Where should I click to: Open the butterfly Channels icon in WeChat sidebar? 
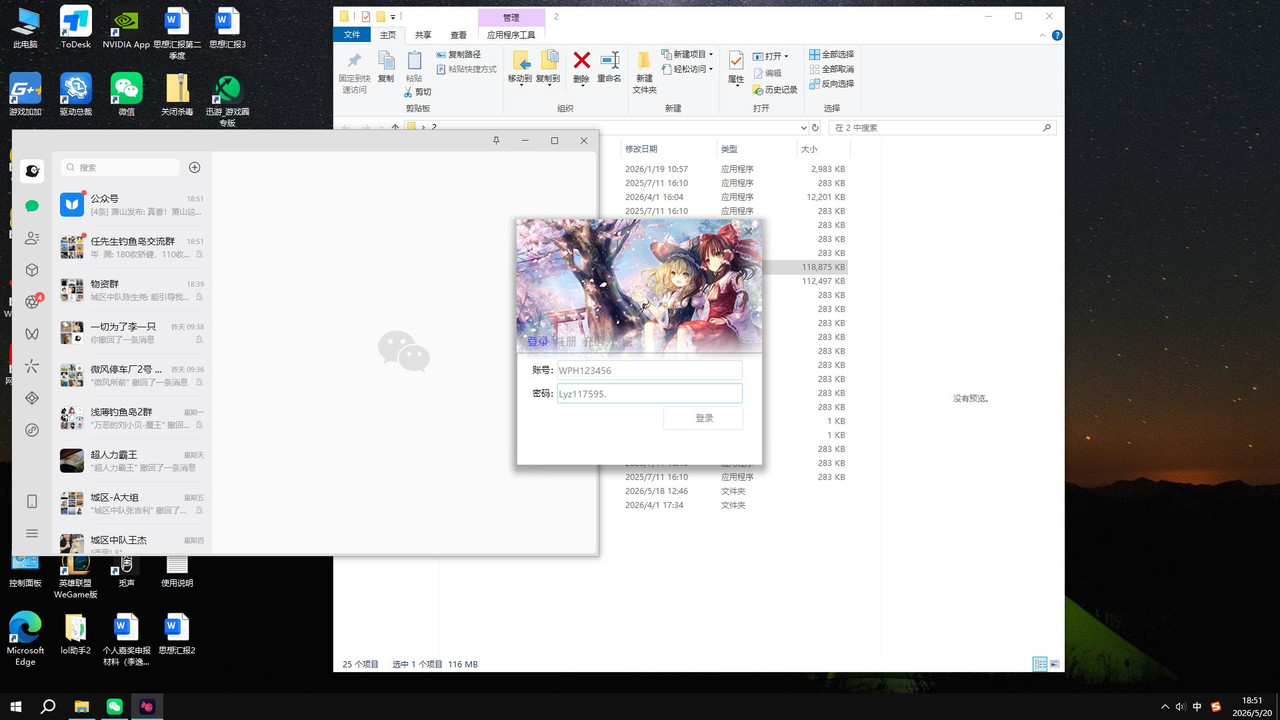[x=32, y=334]
